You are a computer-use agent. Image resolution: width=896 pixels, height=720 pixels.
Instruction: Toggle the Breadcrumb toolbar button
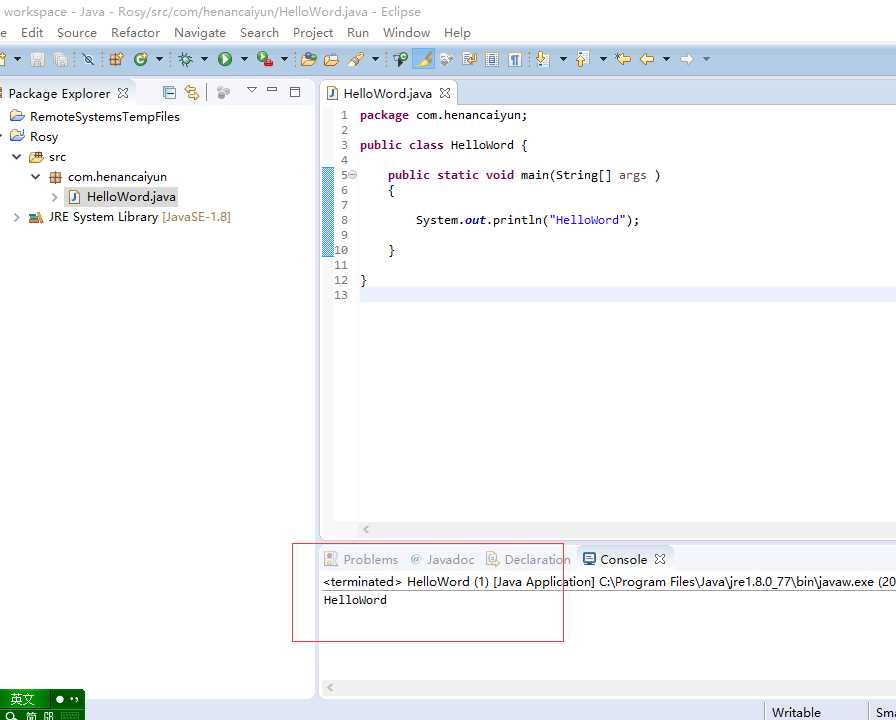click(x=400, y=59)
